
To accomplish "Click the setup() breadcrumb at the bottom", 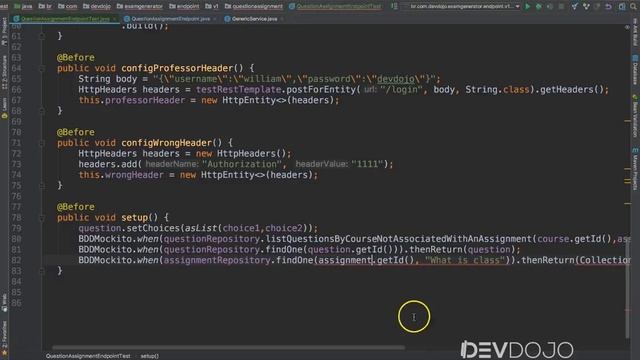I will (x=149, y=356).
